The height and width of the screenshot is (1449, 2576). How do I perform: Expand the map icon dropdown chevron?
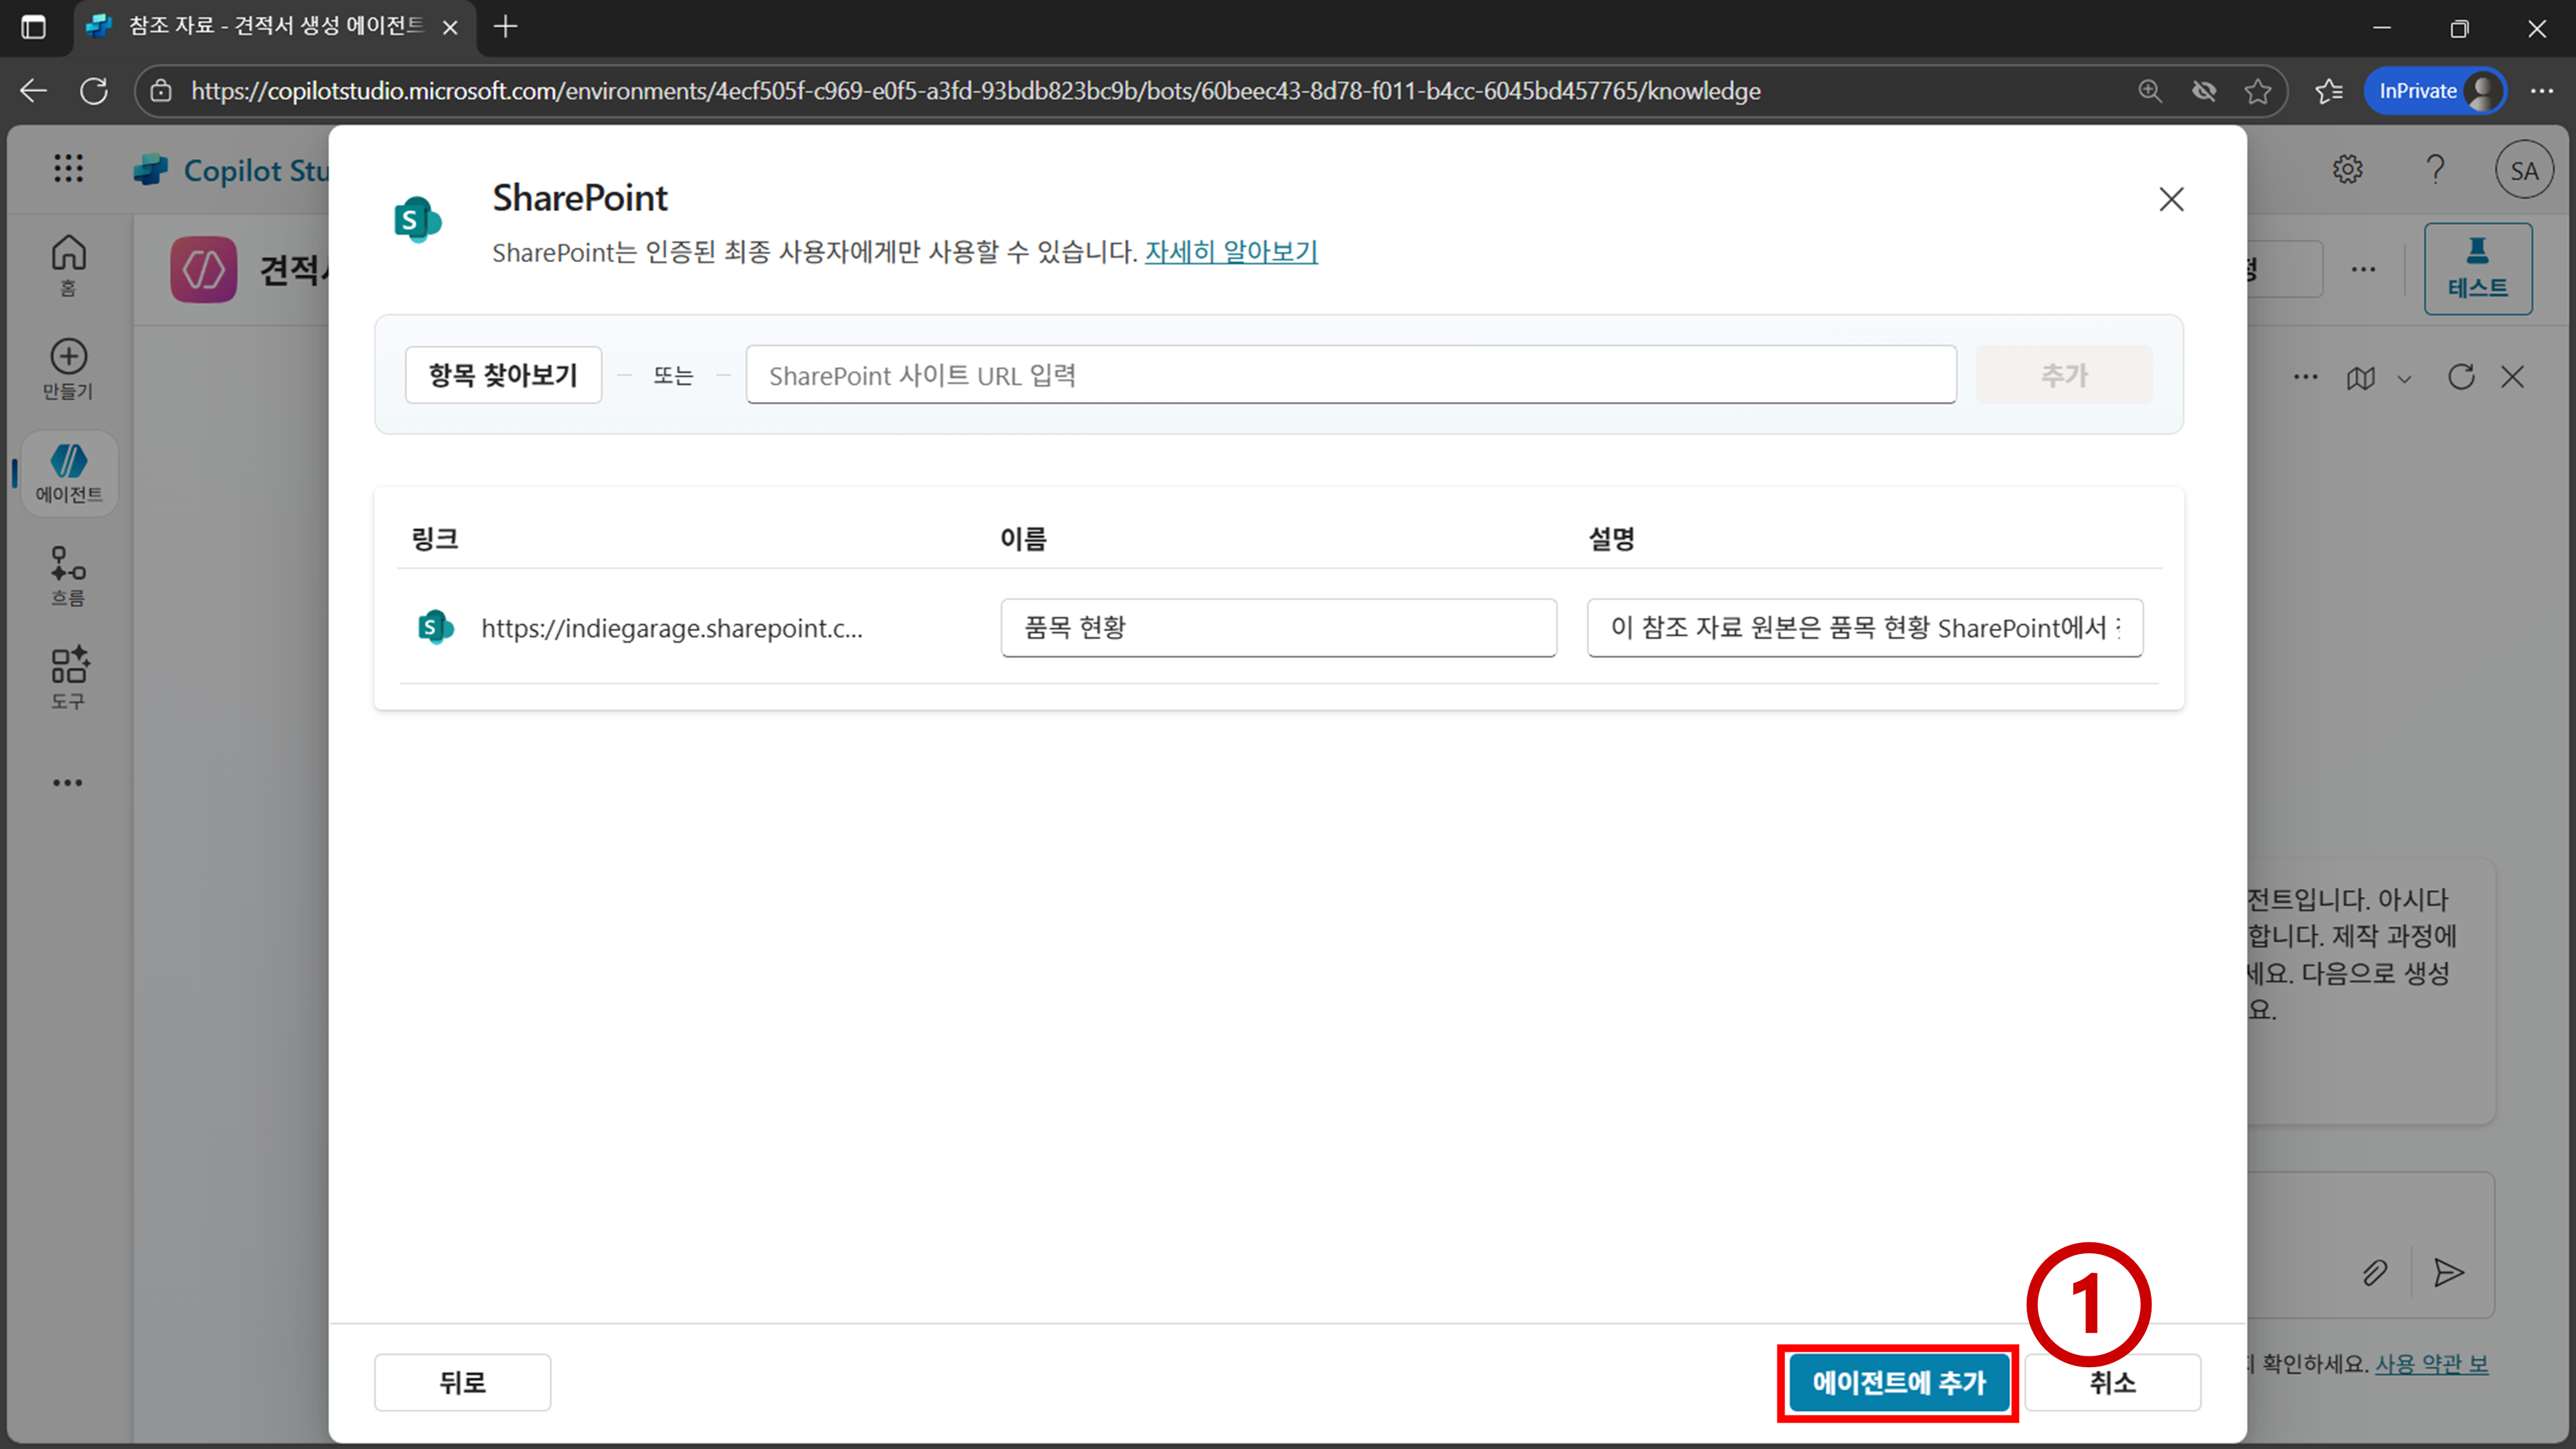2404,379
